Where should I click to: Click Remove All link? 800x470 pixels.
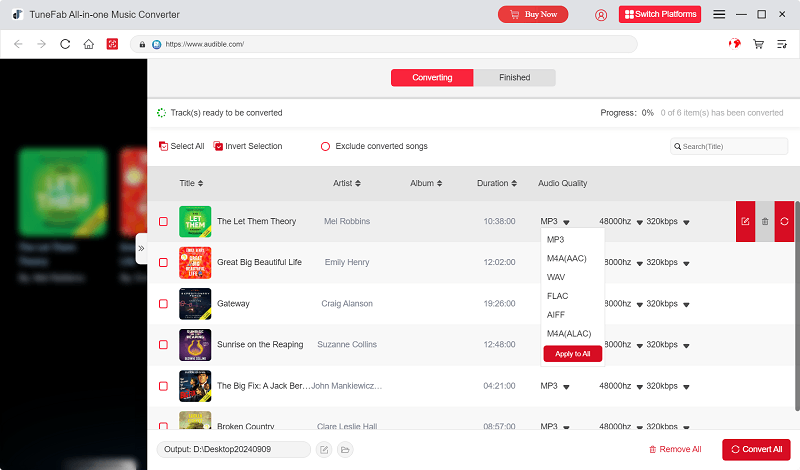coord(675,450)
